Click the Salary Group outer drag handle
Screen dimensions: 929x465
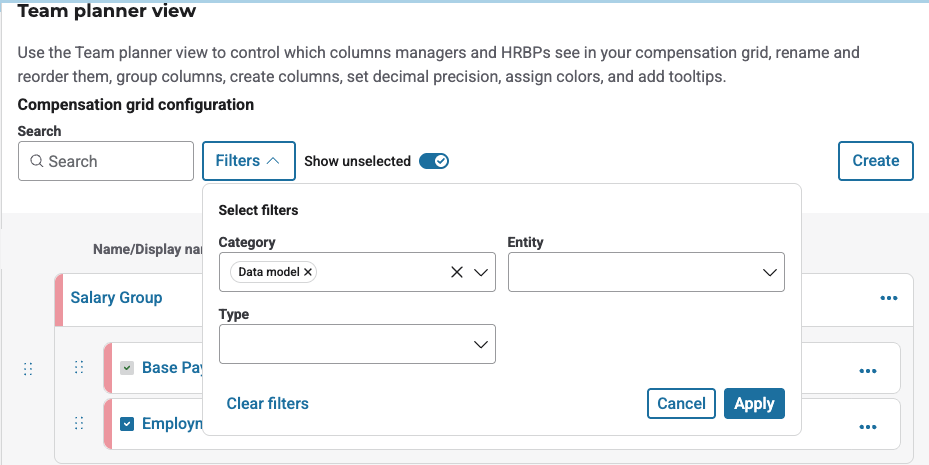pos(28,369)
